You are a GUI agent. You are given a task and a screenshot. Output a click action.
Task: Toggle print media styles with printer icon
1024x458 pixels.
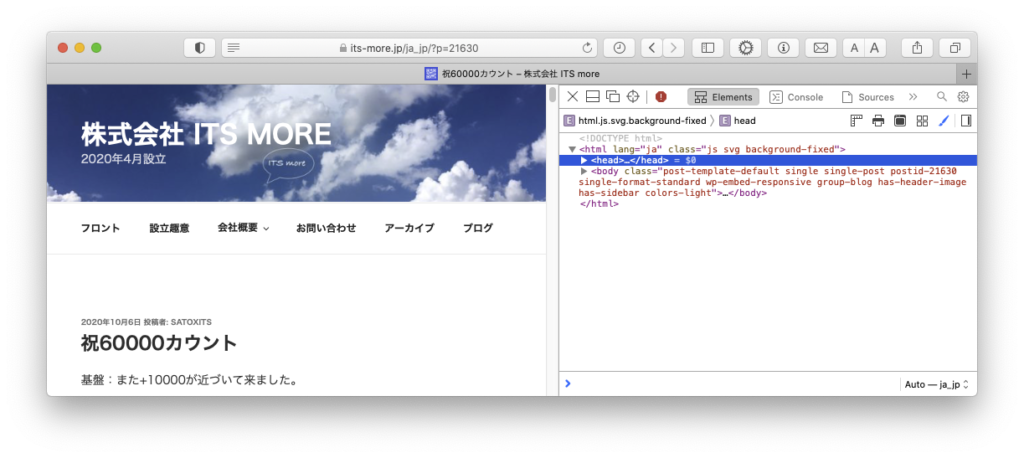878,121
